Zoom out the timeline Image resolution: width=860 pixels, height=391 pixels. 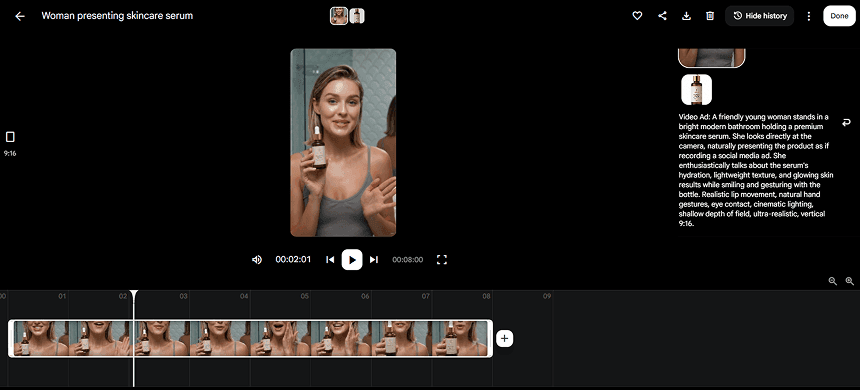point(833,281)
